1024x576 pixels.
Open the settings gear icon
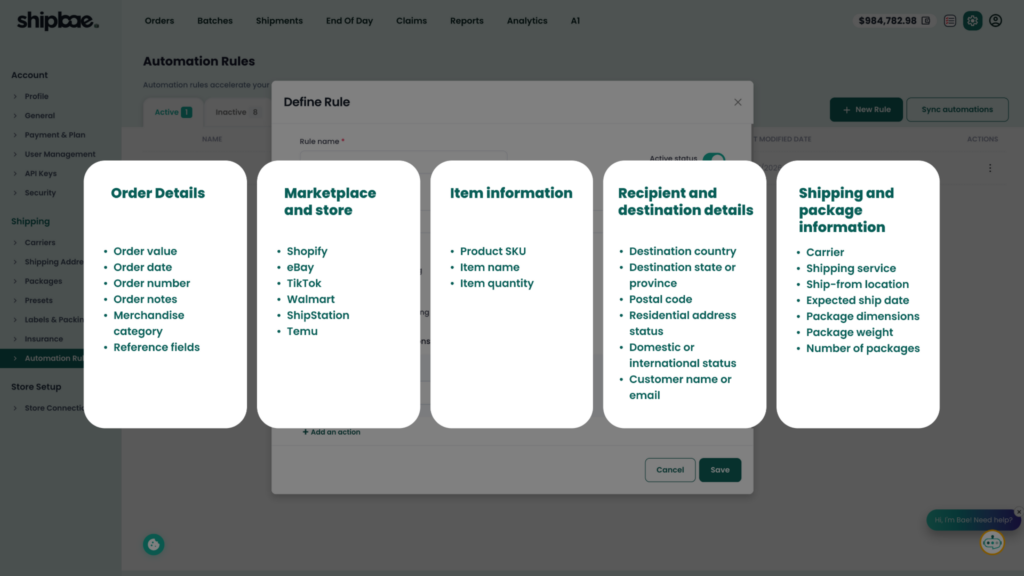pos(972,21)
